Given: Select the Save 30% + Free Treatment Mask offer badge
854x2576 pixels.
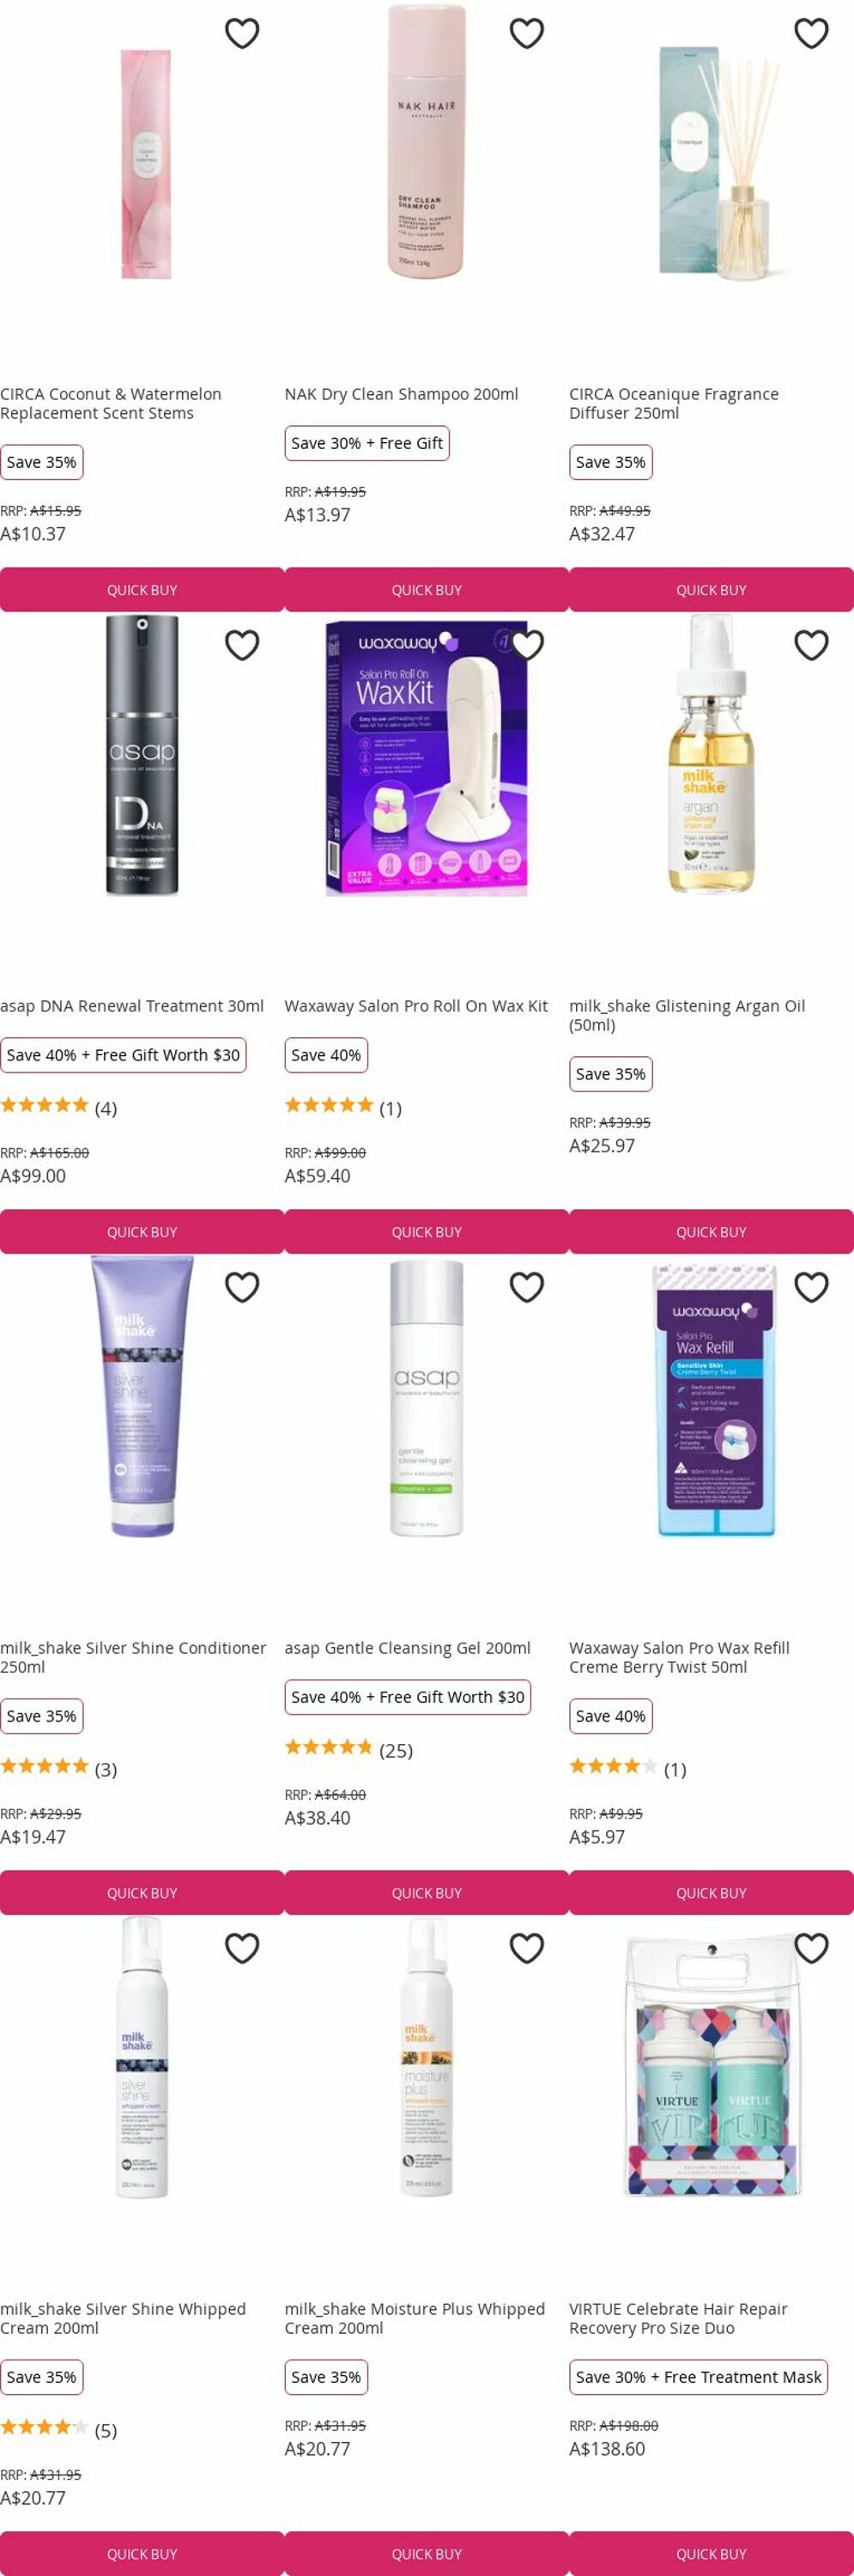Looking at the screenshot, I should pos(698,2377).
